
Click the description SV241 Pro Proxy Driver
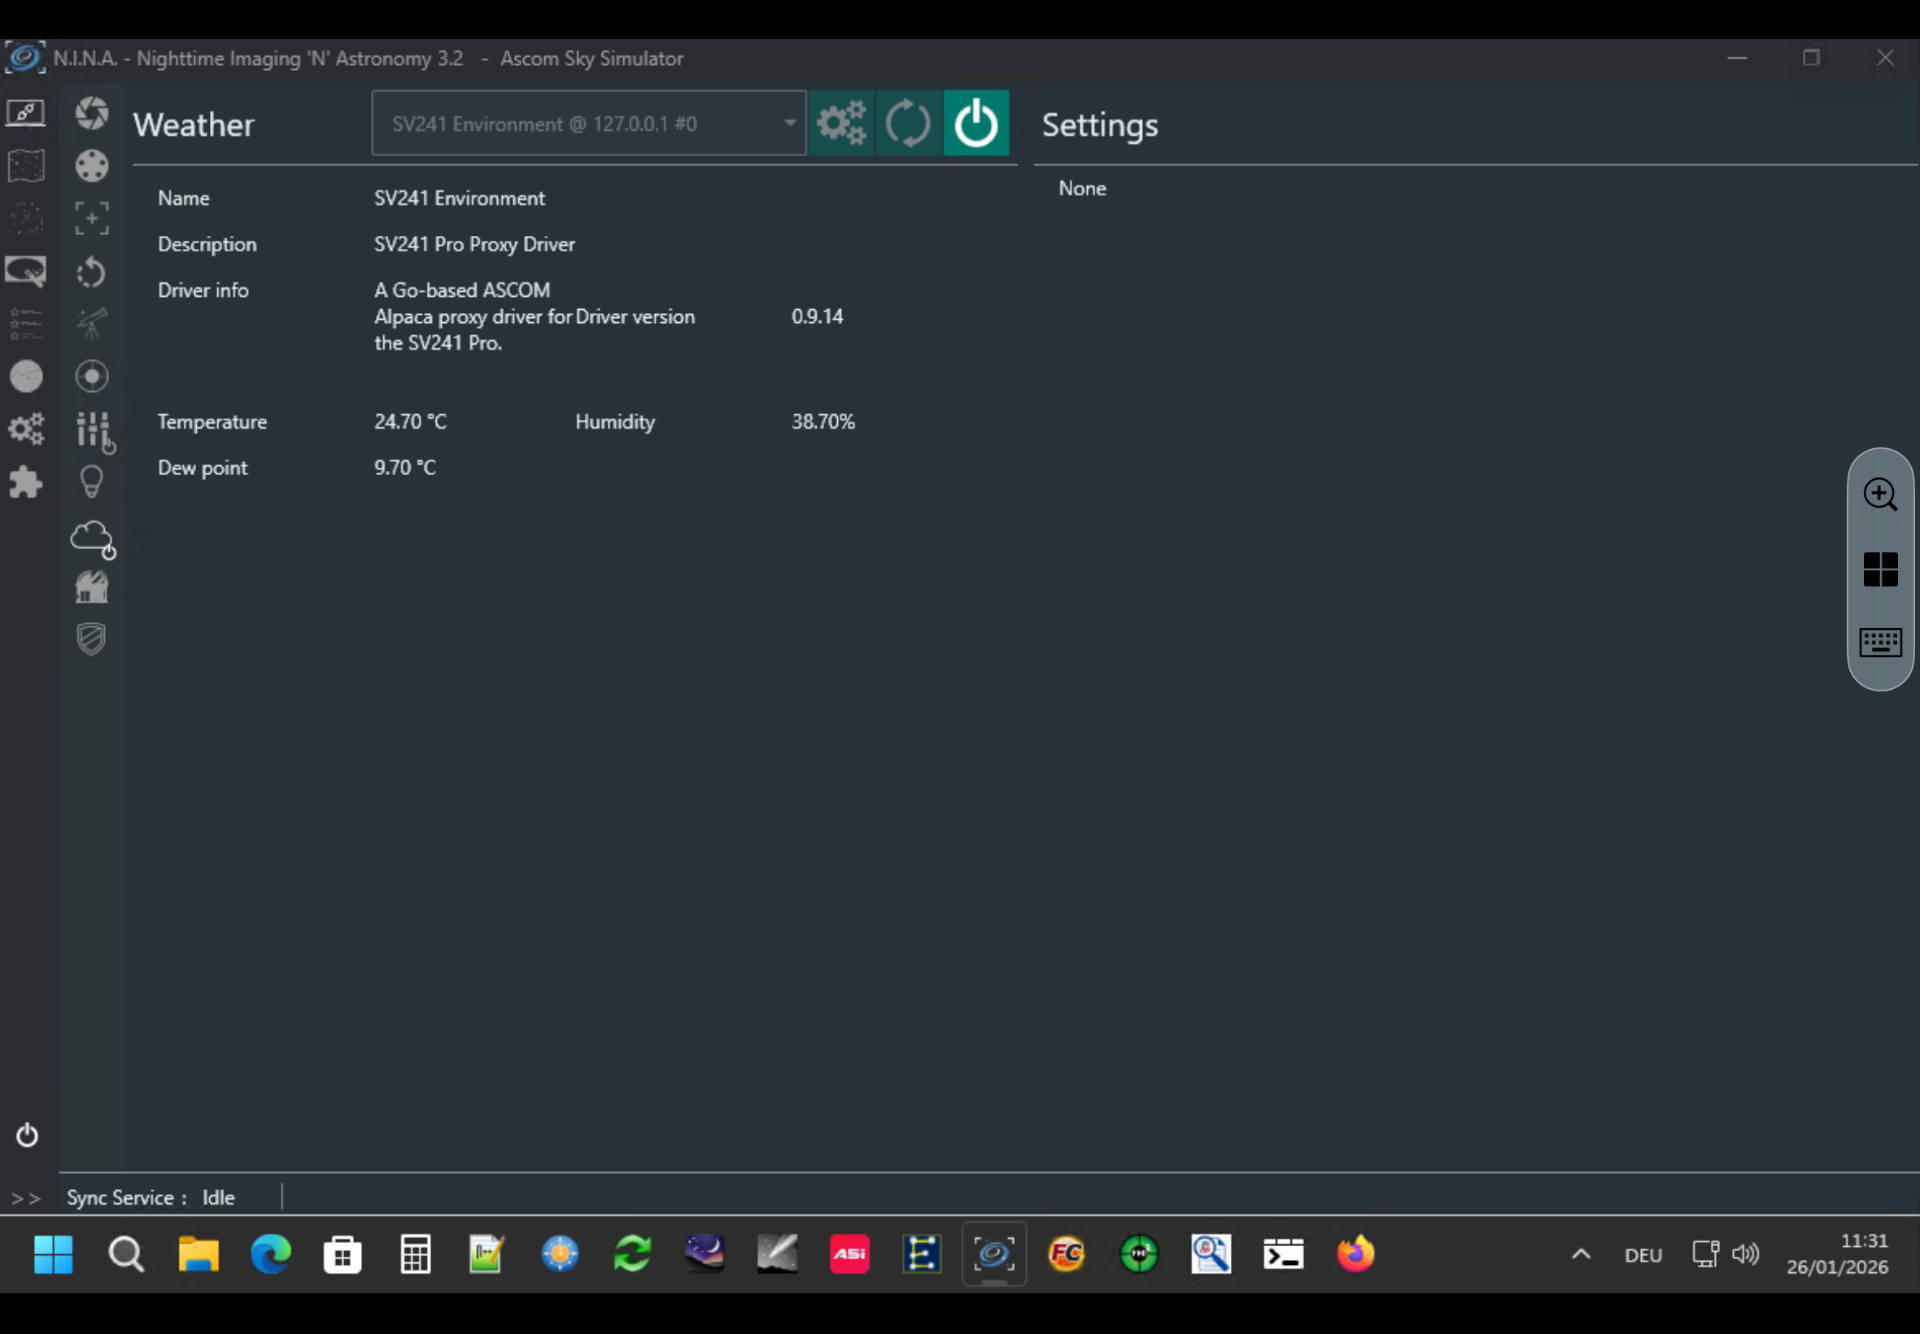475,244
